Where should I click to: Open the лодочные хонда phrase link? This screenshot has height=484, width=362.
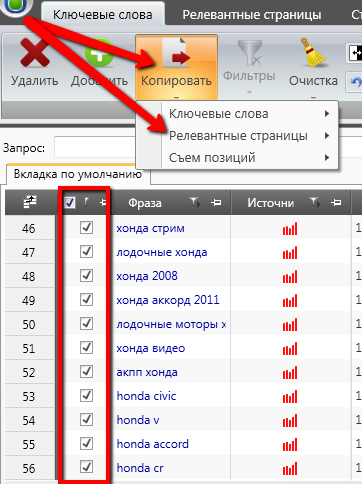click(162, 253)
